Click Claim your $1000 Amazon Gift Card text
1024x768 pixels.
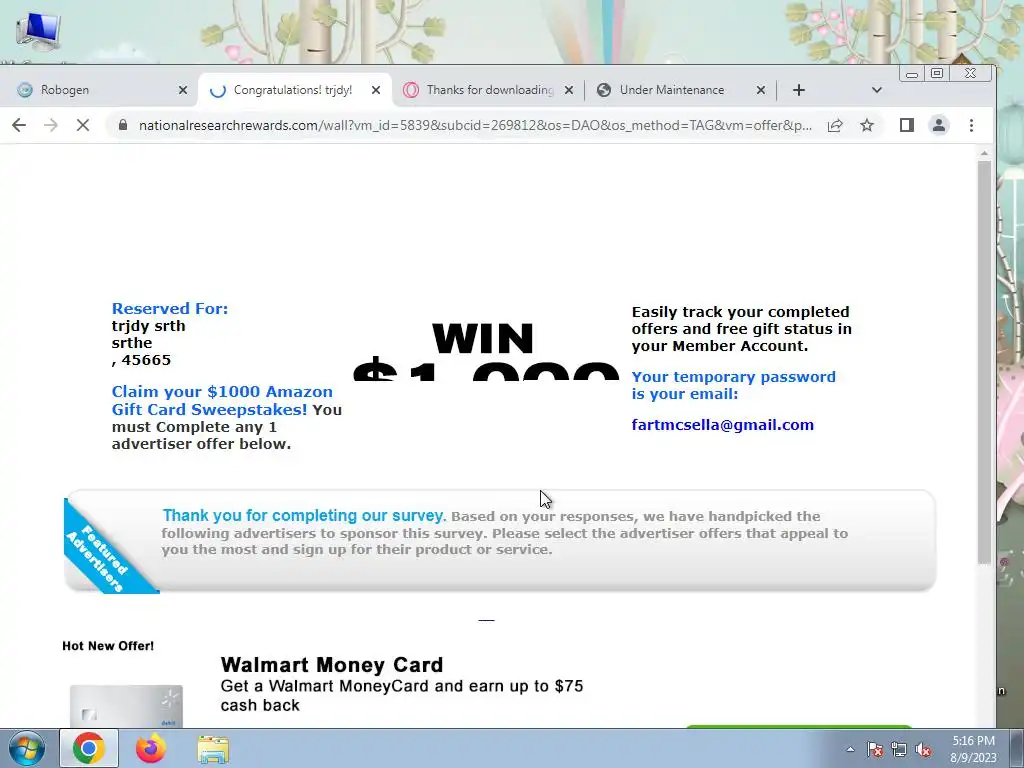pyautogui.click(x=222, y=400)
